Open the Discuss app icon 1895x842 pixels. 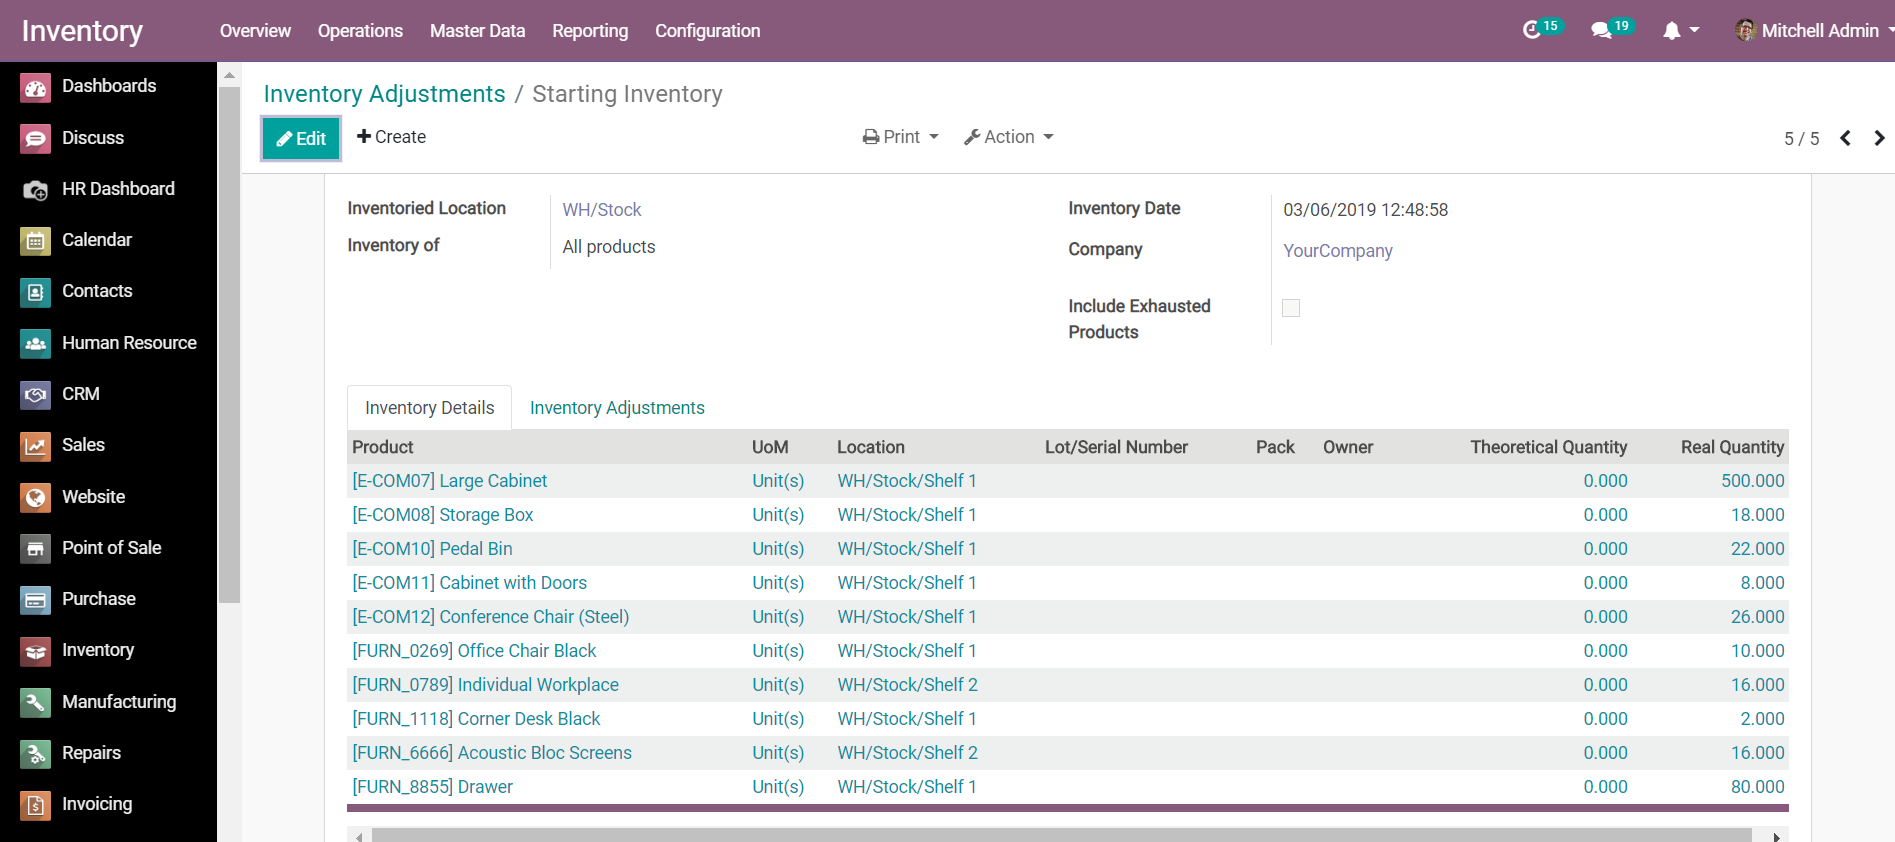coord(36,138)
